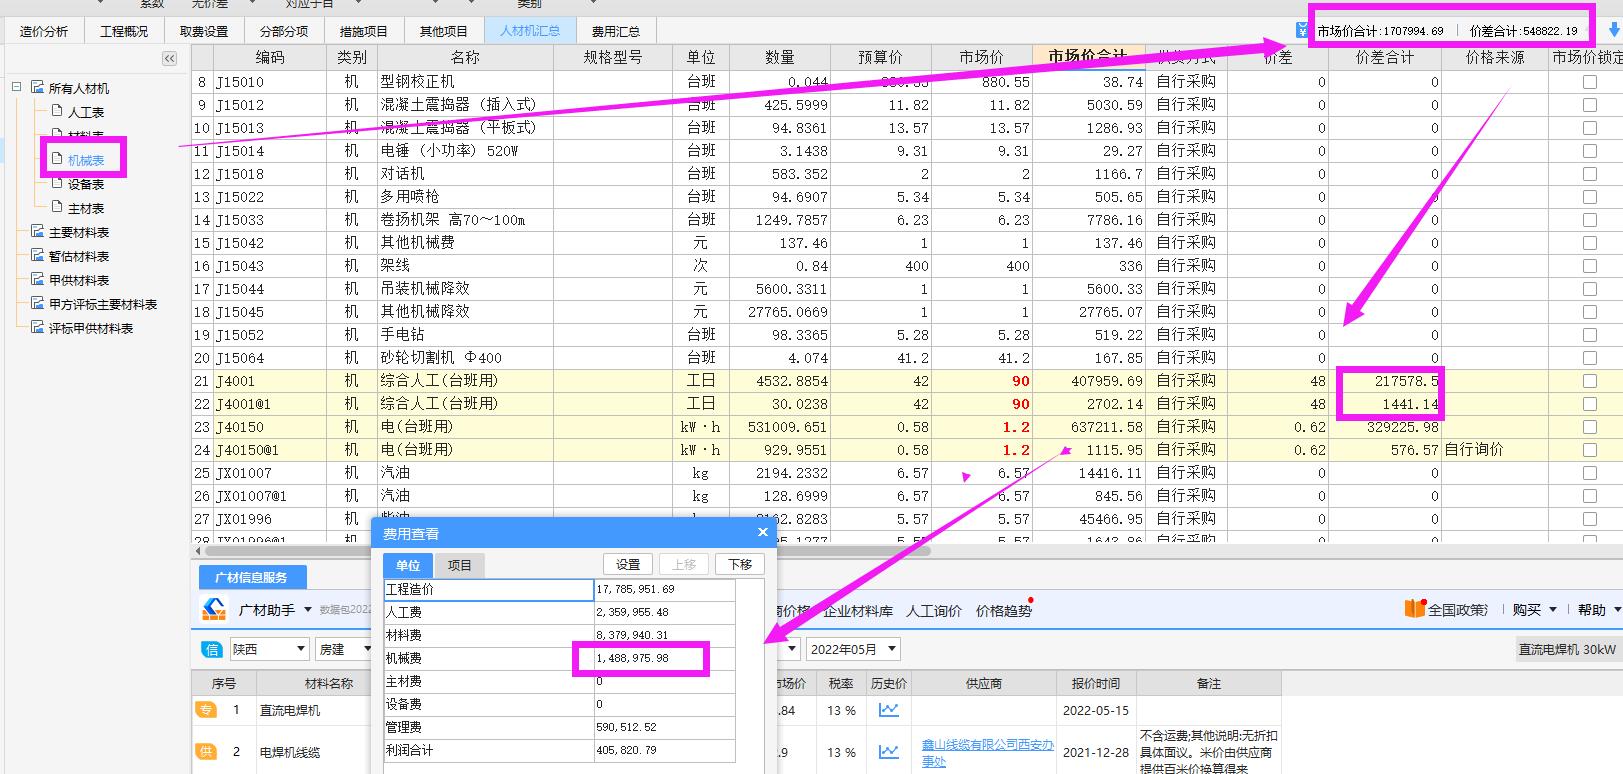Image resolution: width=1623 pixels, height=774 pixels.
Task: Click the 主要材料表 node icon
Action: click(37, 232)
